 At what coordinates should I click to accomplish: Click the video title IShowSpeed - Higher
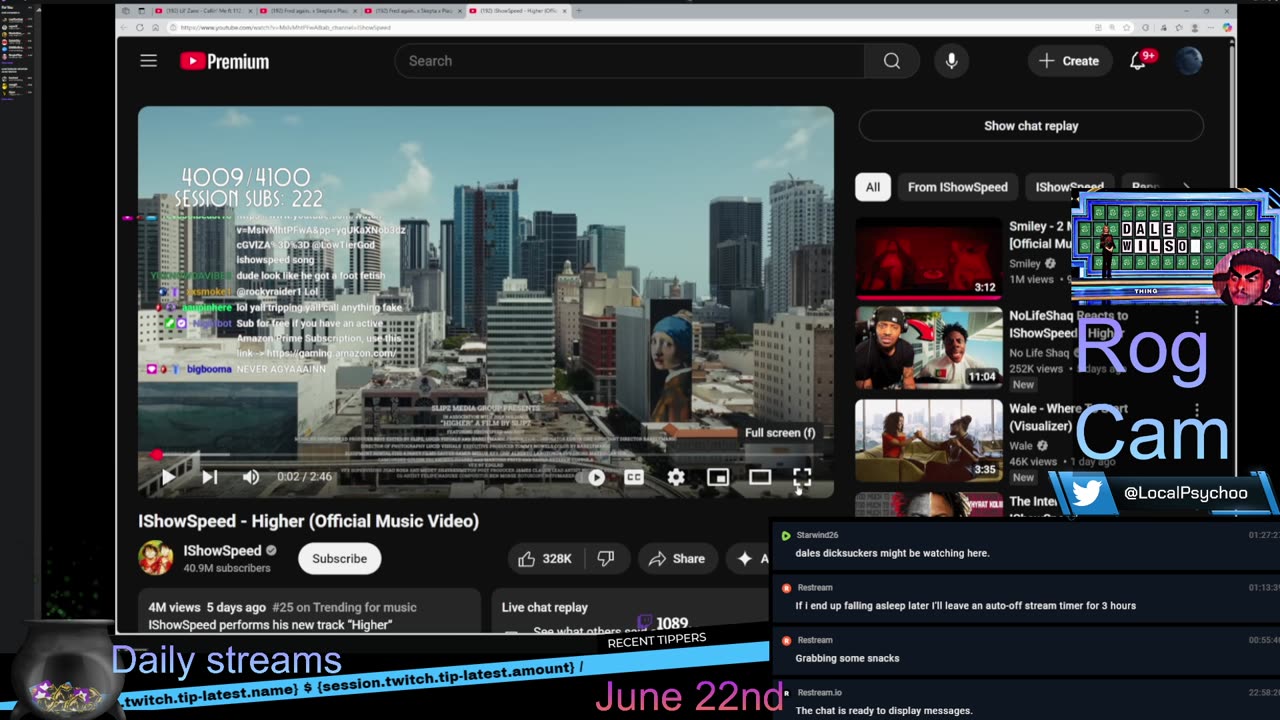point(308,521)
